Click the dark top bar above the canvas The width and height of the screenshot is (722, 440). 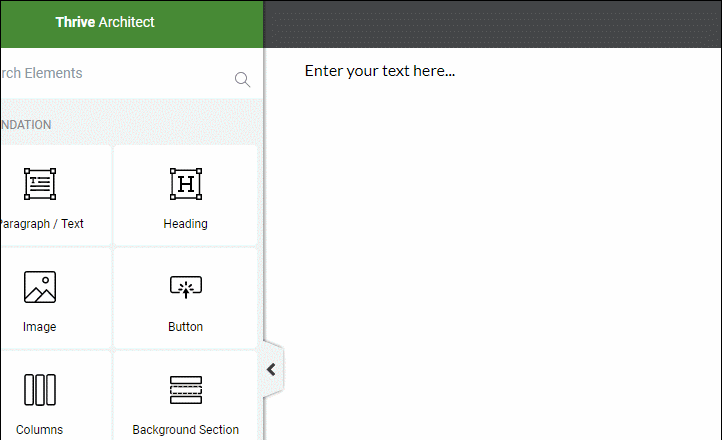492,23
